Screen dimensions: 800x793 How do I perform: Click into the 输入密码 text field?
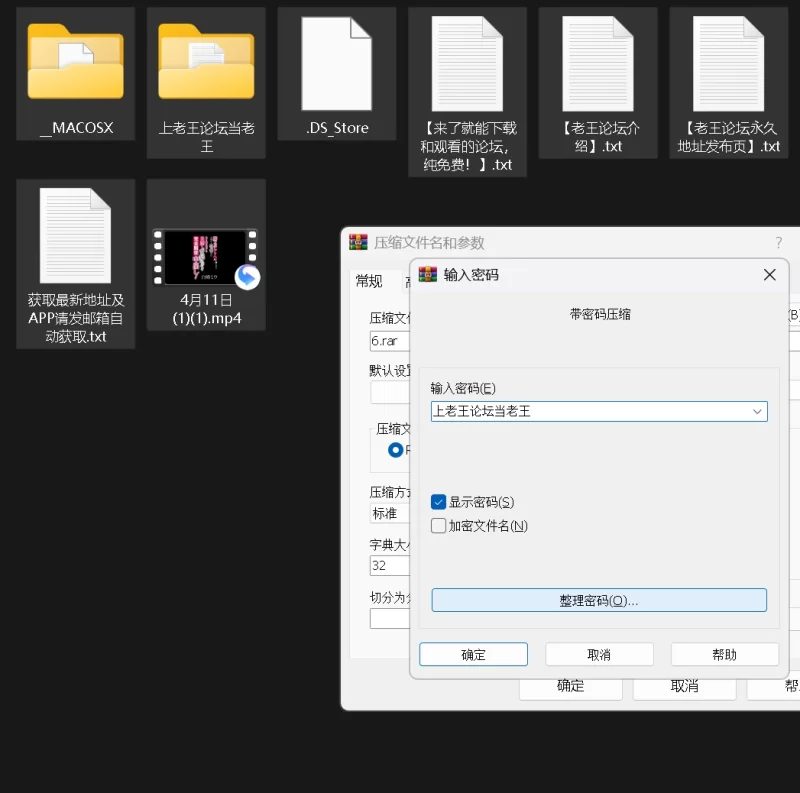click(588, 411)
